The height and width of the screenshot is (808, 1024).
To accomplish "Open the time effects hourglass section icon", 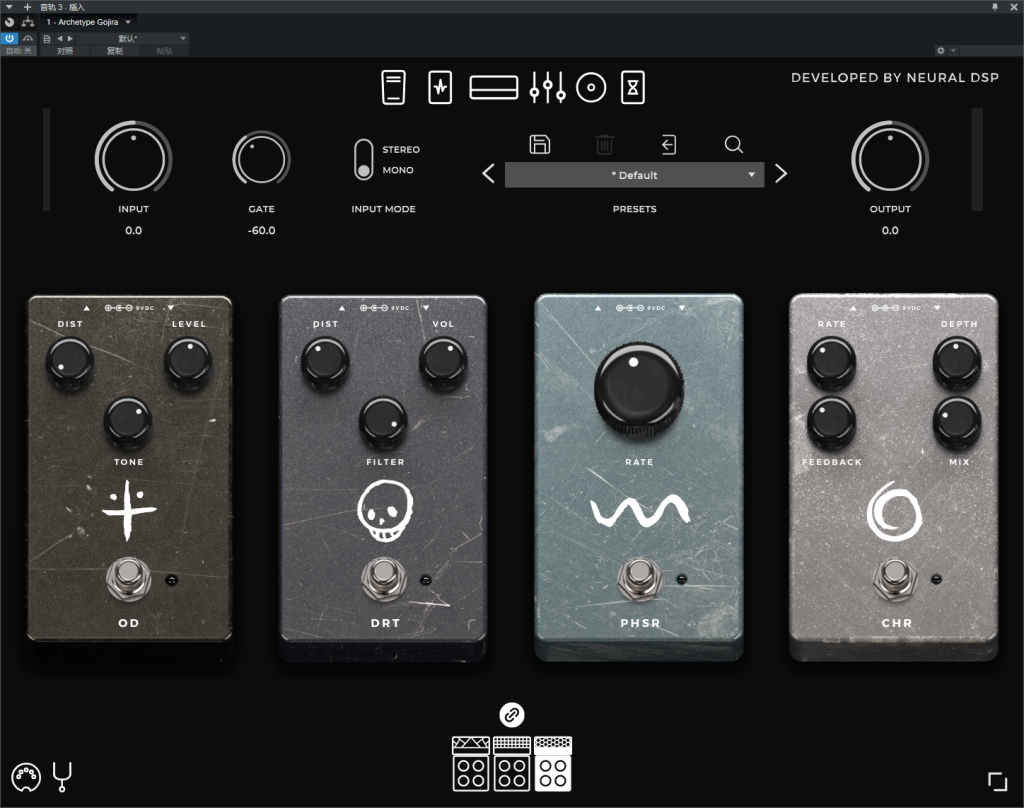I will [x=632, y=88].
